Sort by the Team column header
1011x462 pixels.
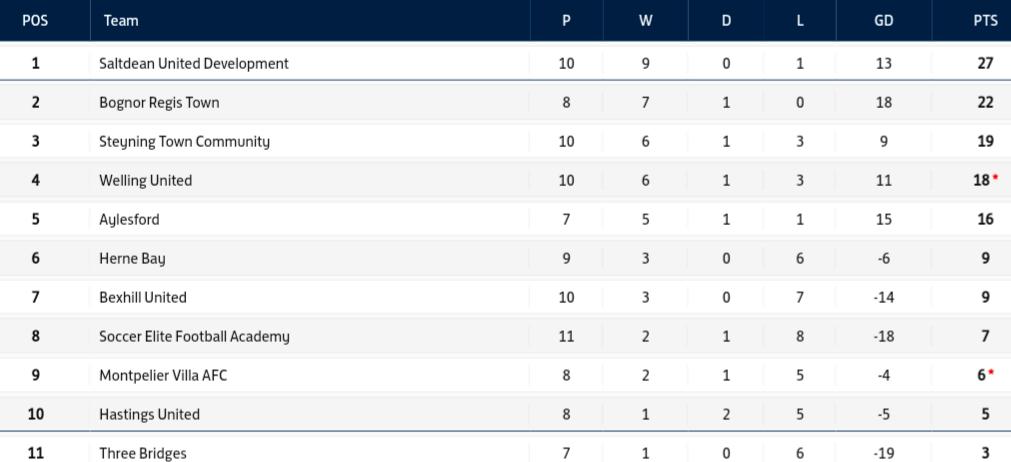point(120,20)
